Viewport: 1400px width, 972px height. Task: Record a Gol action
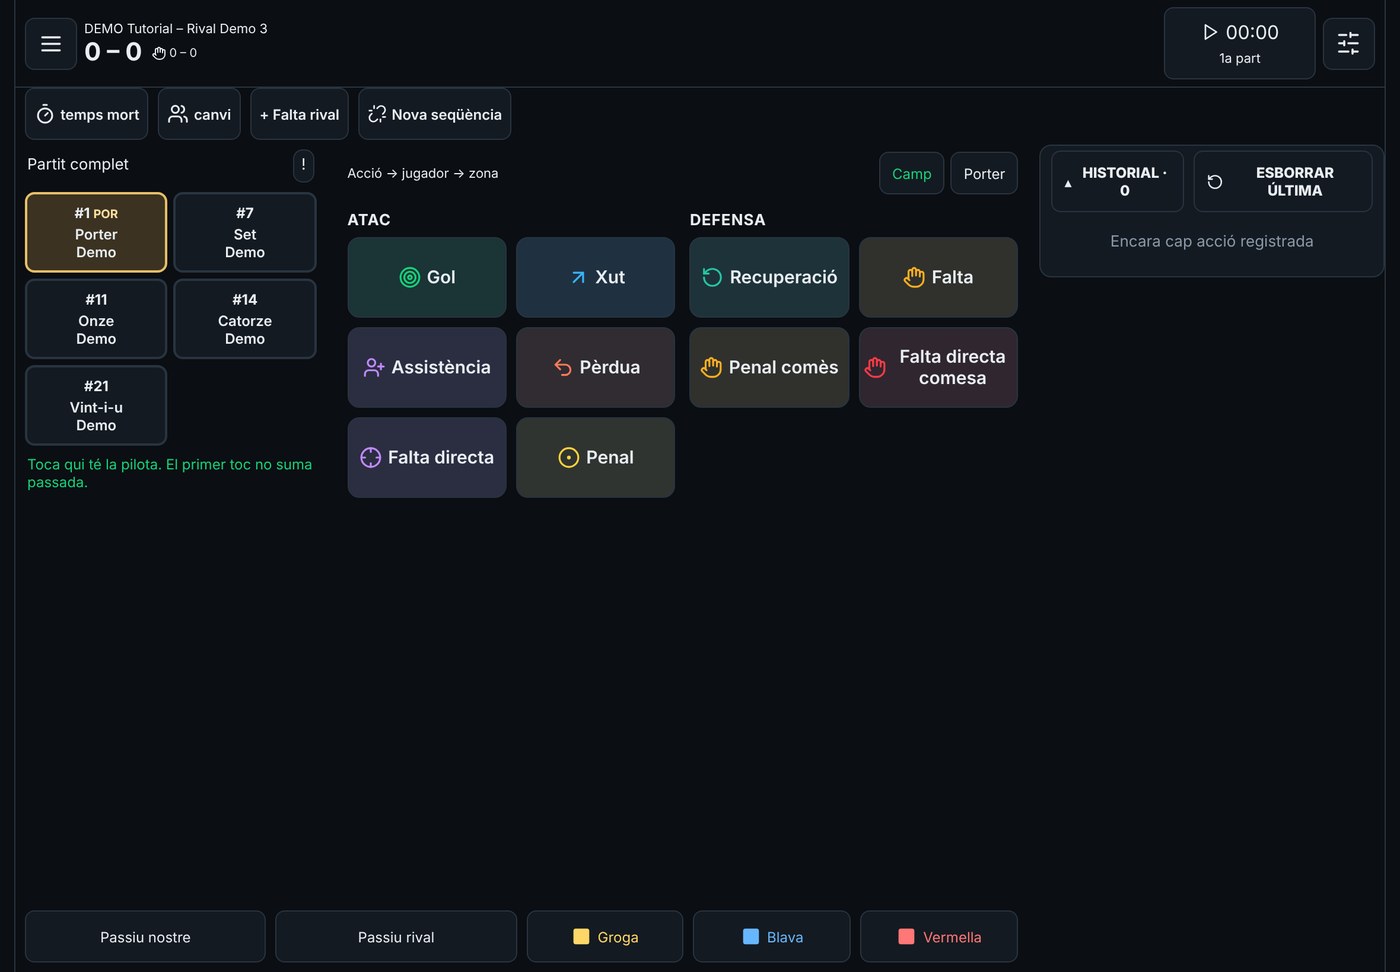pos(427,277)
